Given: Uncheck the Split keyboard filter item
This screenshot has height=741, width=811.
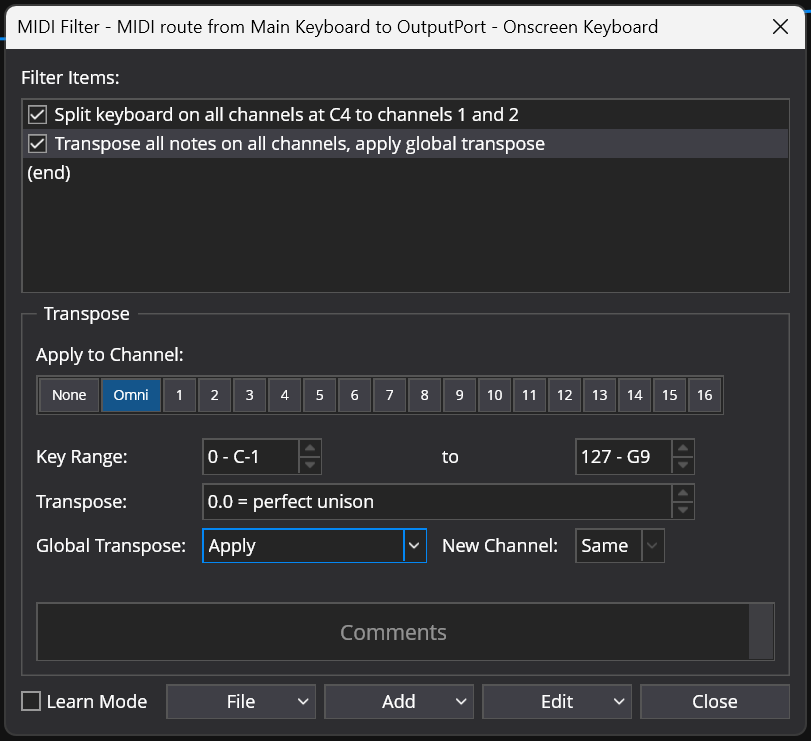Looking at the screenshot, I should click(37, 114).
